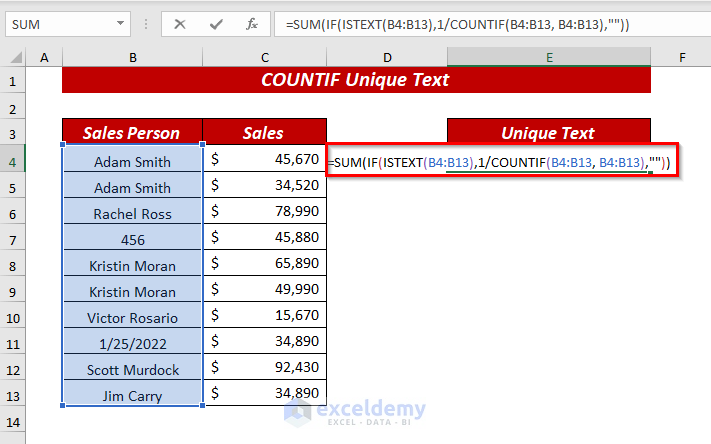Screen dimensions: 711x444
Task: Click the cell containing 92,430
Action: (x=264, y=369)
